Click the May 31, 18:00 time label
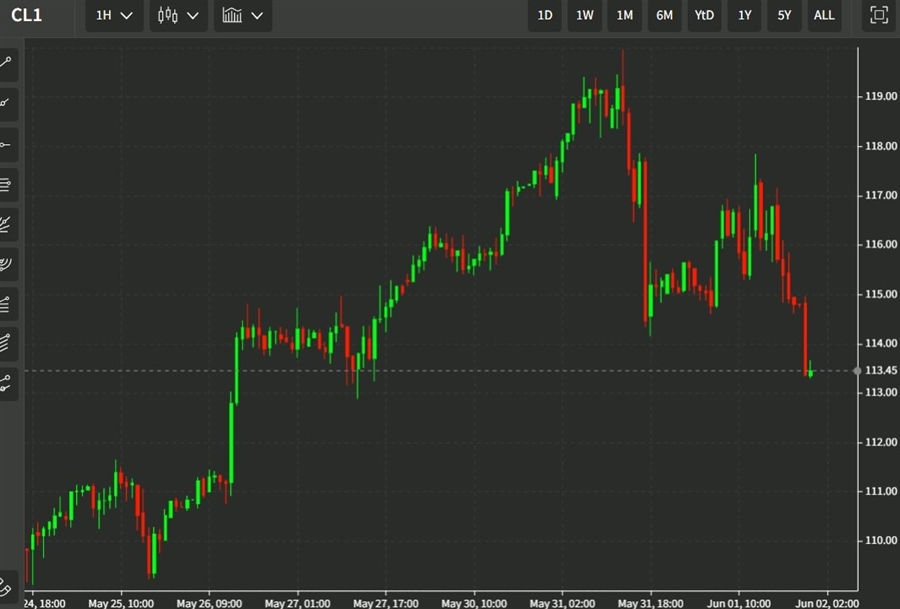 (650, 603)
